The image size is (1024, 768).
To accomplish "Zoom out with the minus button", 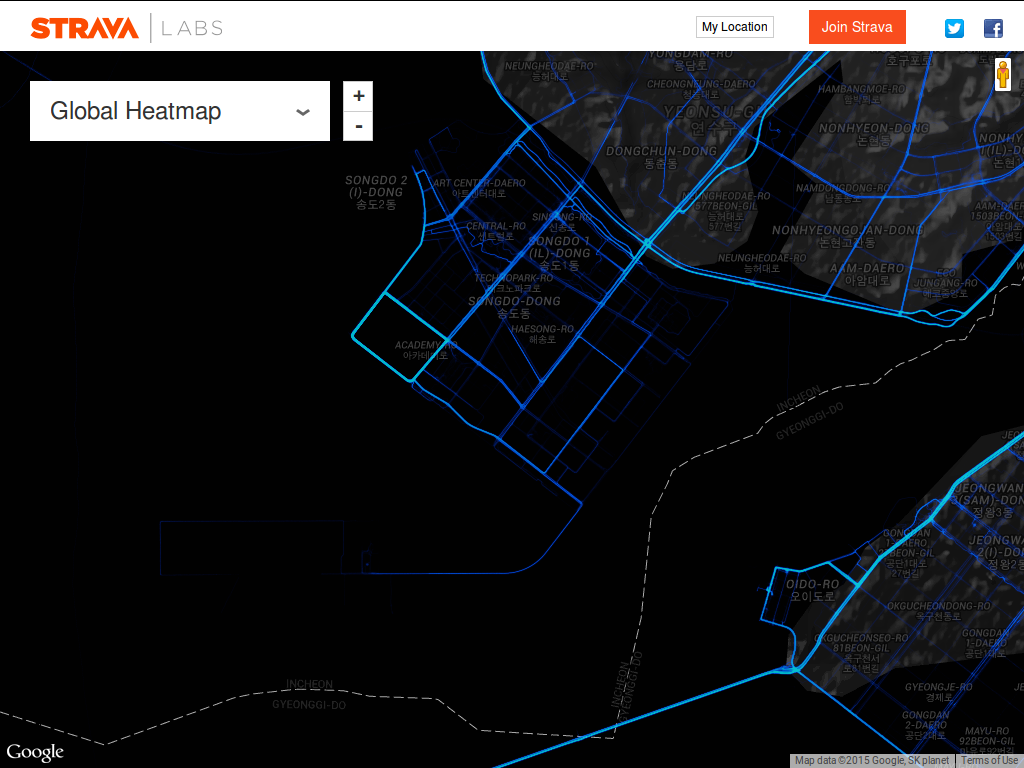I will coord(358,126).
